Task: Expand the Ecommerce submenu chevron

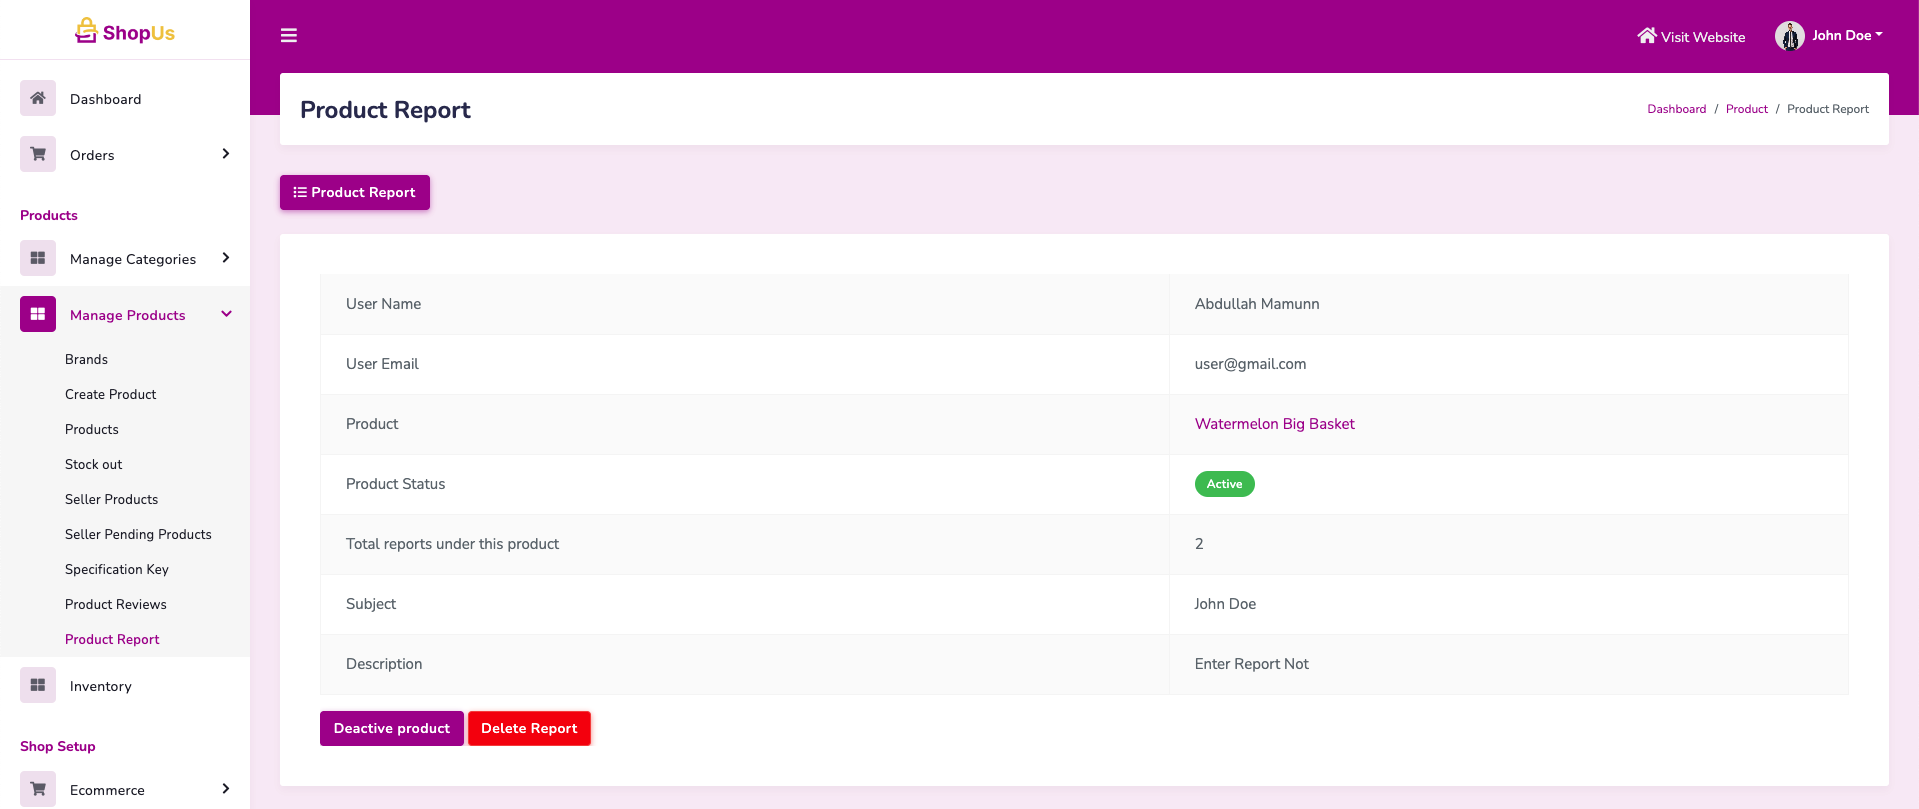Action: pos(226,789)
